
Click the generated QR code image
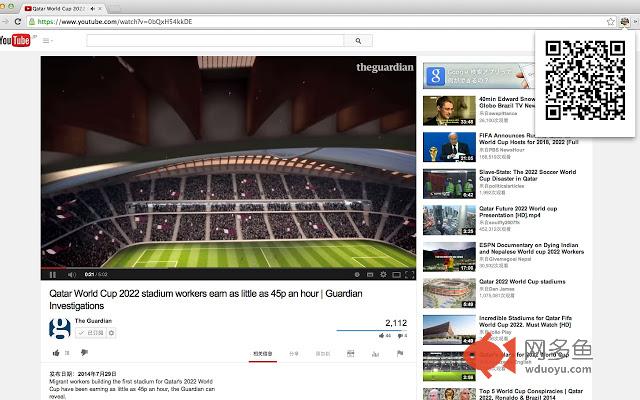[585, 80]
